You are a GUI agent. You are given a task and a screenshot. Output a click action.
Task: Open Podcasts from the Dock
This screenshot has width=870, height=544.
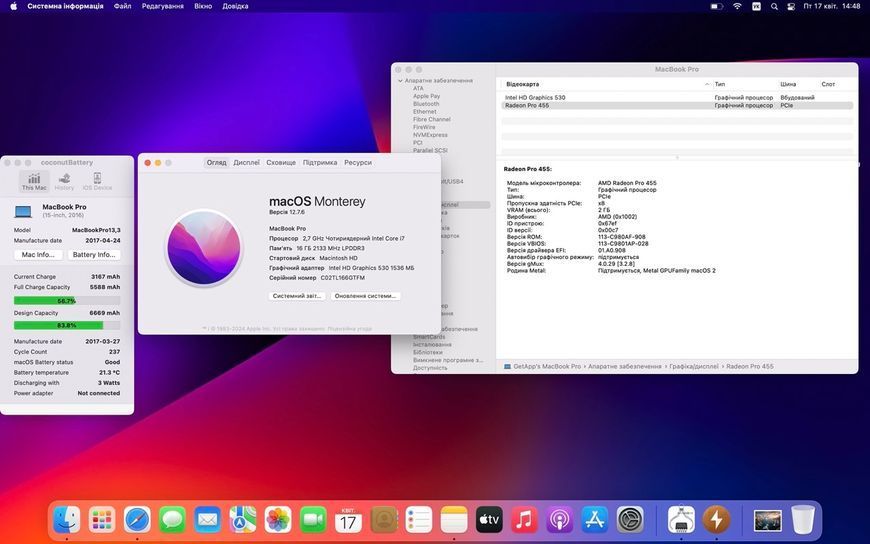[x=560, y=520]
